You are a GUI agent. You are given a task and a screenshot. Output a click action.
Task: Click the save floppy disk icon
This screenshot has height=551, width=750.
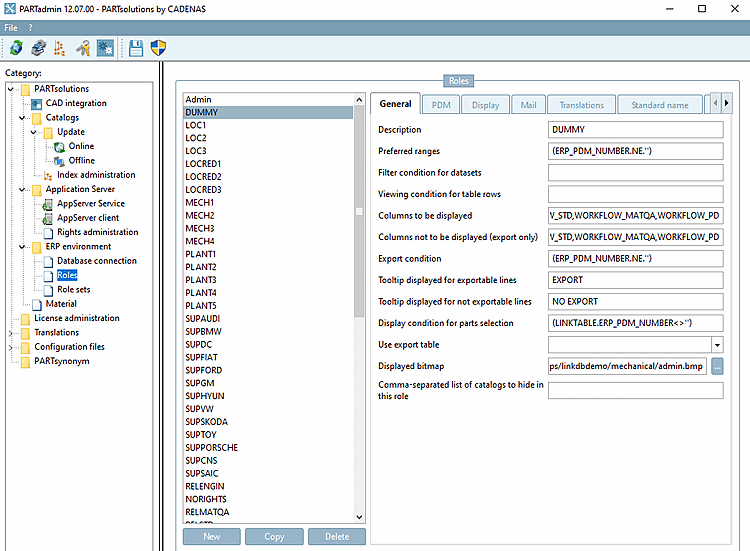136,48
